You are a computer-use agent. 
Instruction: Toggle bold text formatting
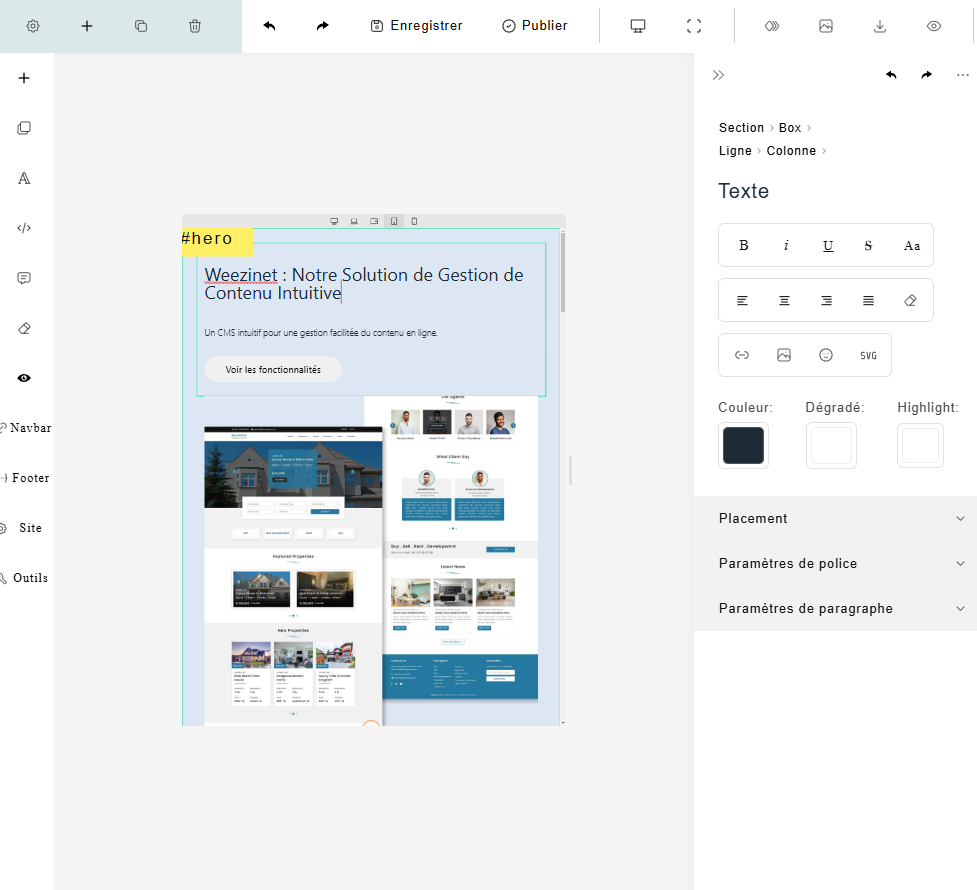743,246
